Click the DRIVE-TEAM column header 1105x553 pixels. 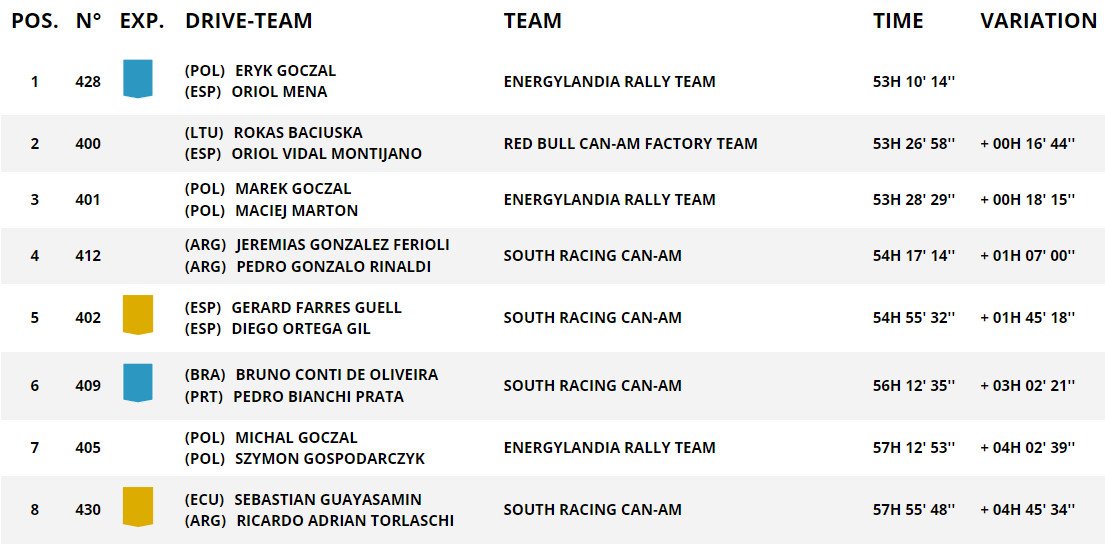click(x=249, y=21)
